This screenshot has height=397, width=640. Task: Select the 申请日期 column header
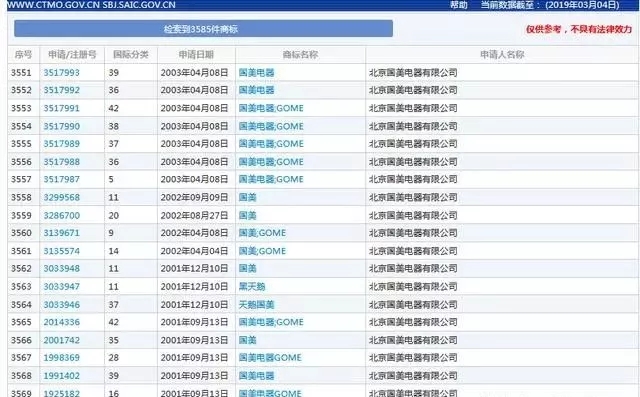(x=196, y=55)
